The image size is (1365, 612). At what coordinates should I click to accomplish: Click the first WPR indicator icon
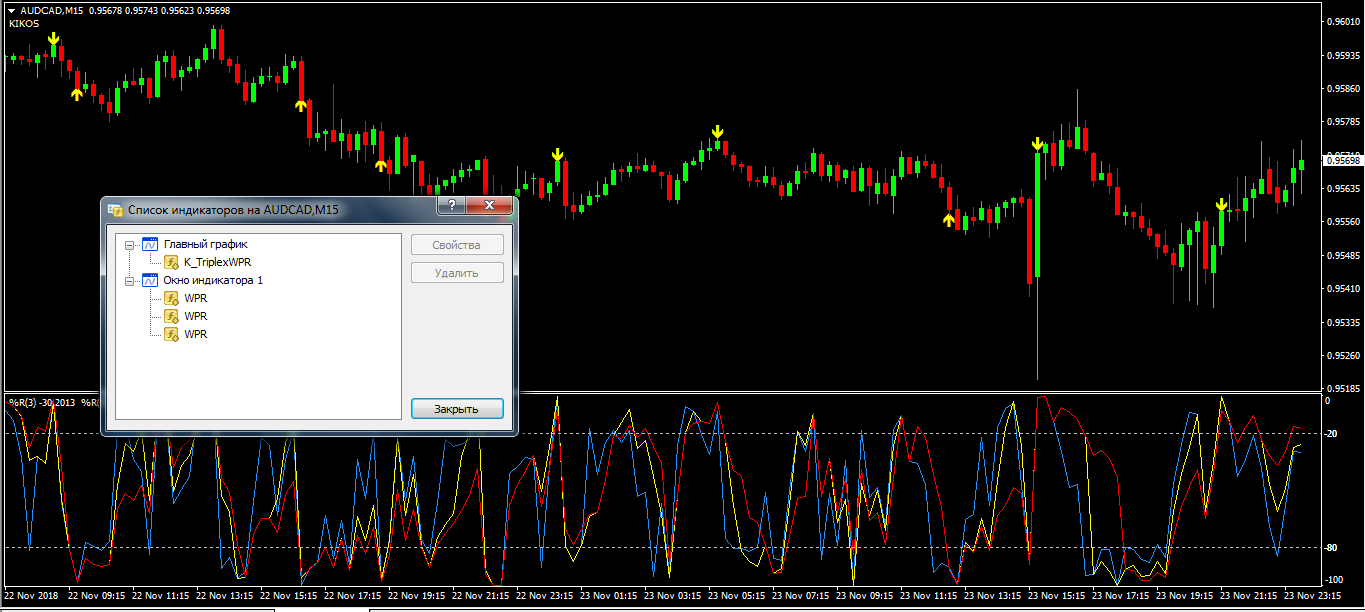(171, 298)
